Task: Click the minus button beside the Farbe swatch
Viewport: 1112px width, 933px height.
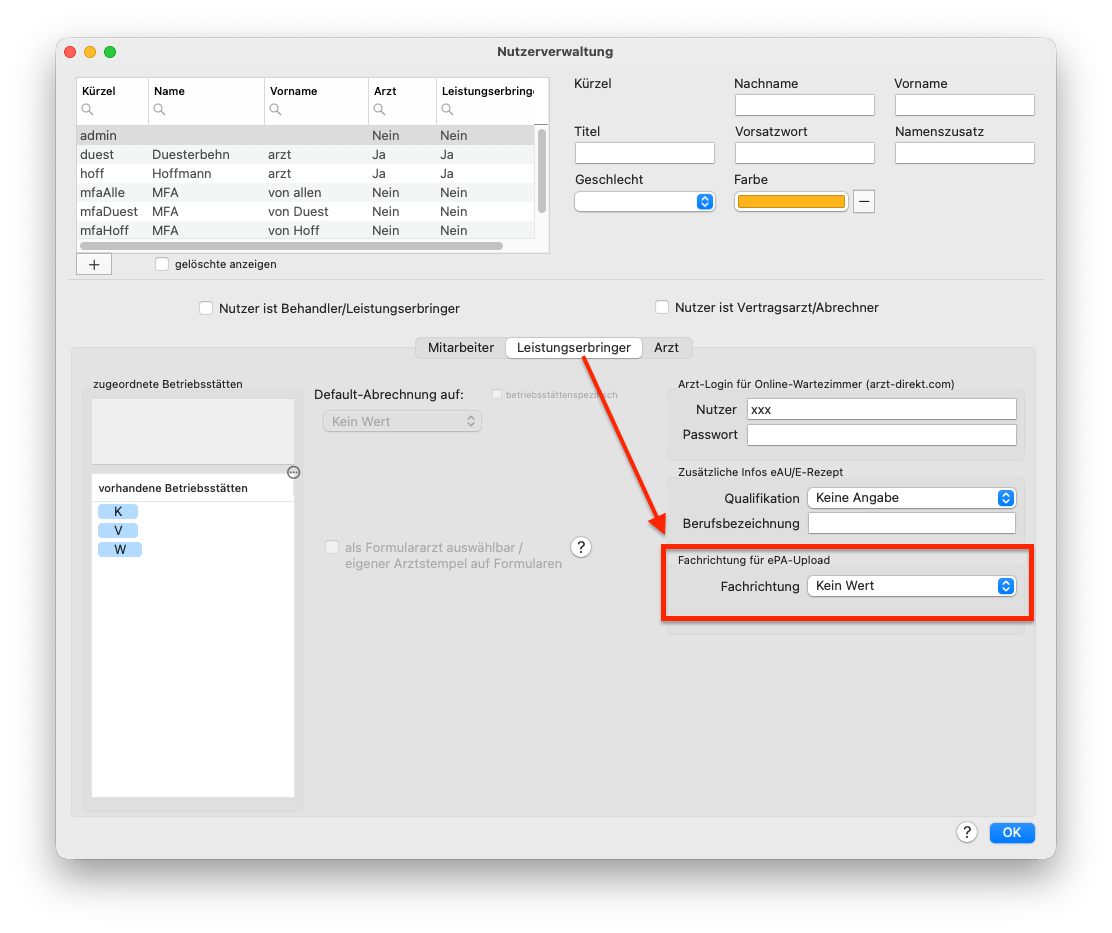Action: pyautogui.click(x=863, y=201)
